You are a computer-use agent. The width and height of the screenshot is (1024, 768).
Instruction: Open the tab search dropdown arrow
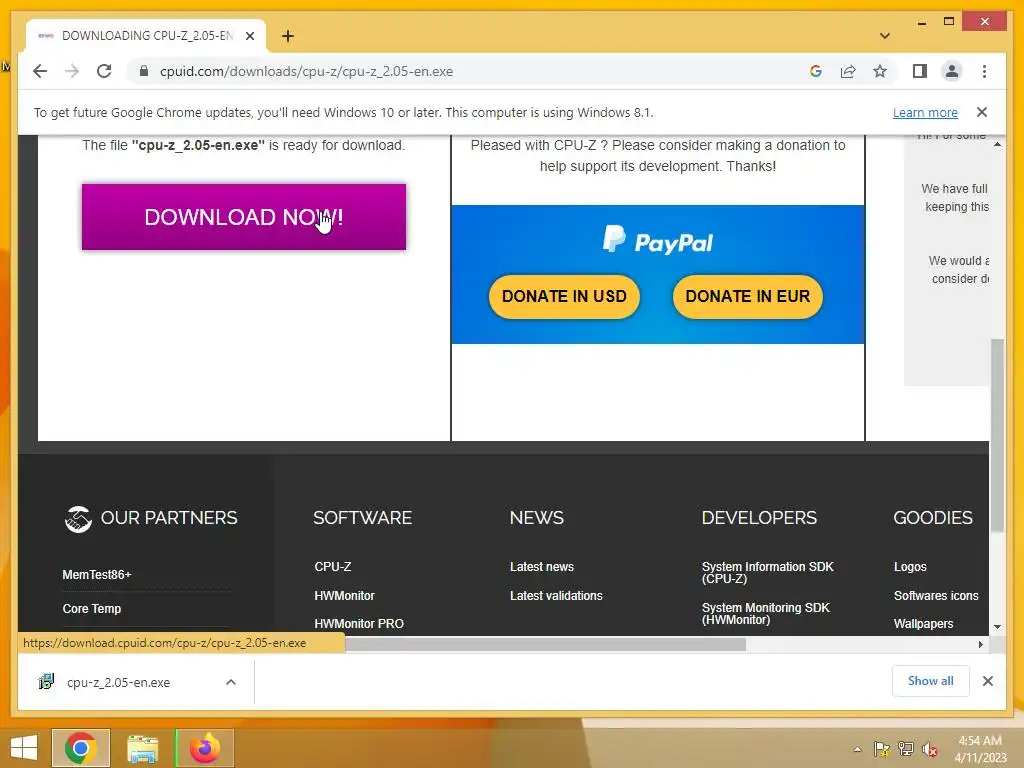884,36
